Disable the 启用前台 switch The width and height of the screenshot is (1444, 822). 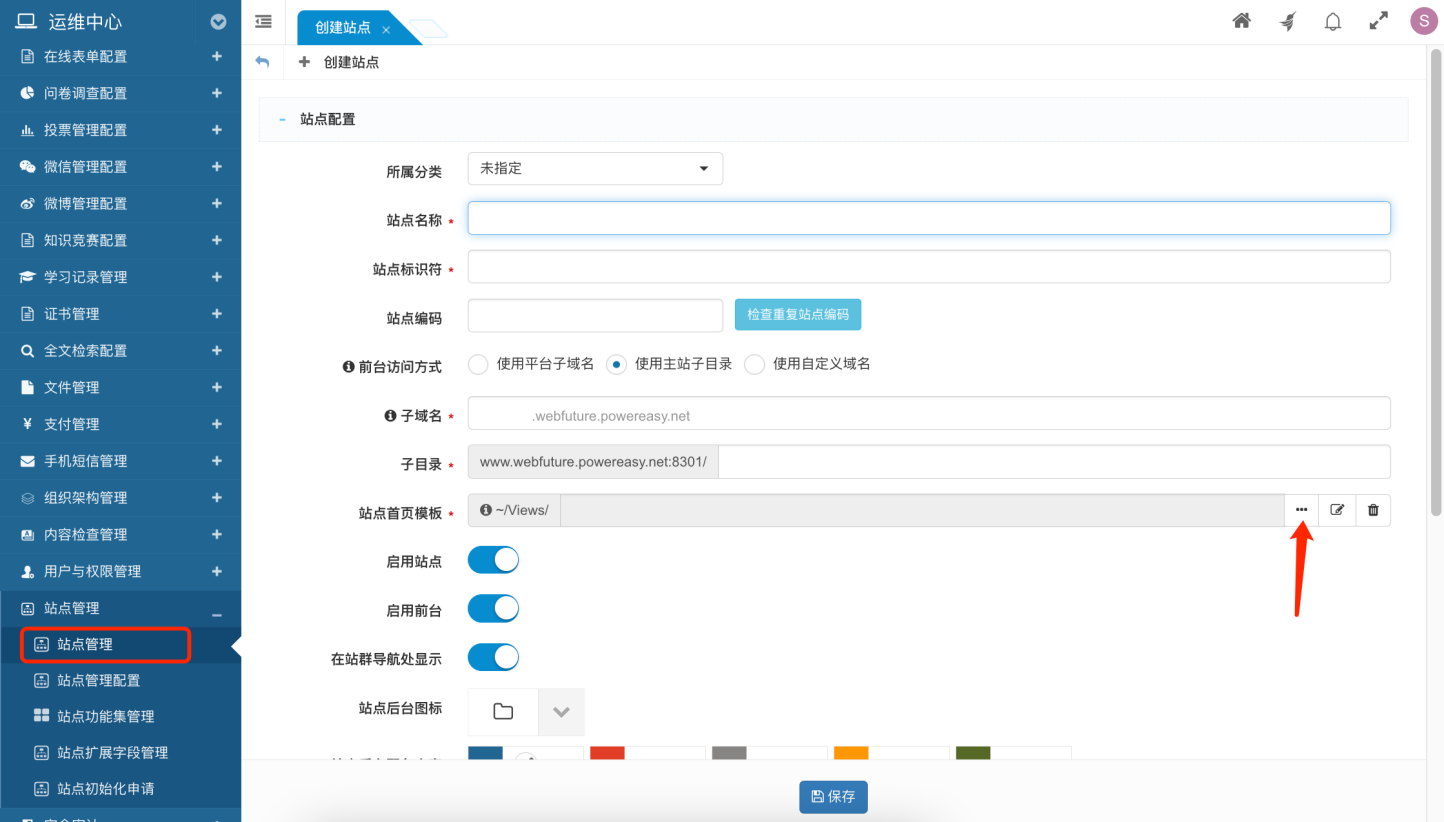tap(493, 608)
